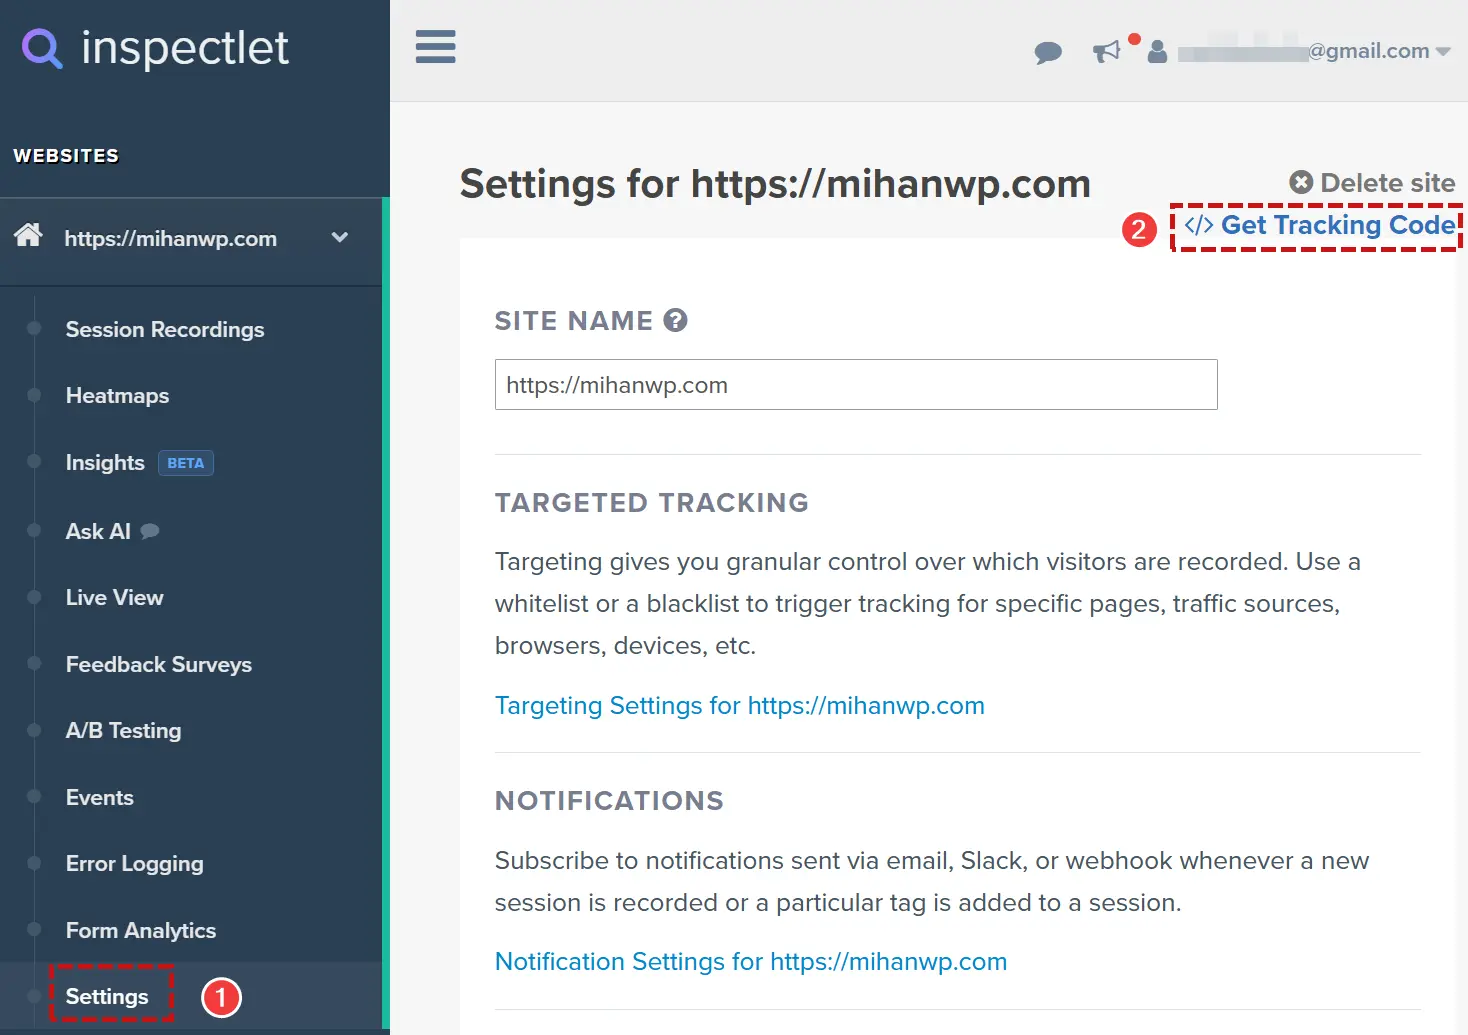Click the BETA badge next to Insights

(x=186, y=463)
